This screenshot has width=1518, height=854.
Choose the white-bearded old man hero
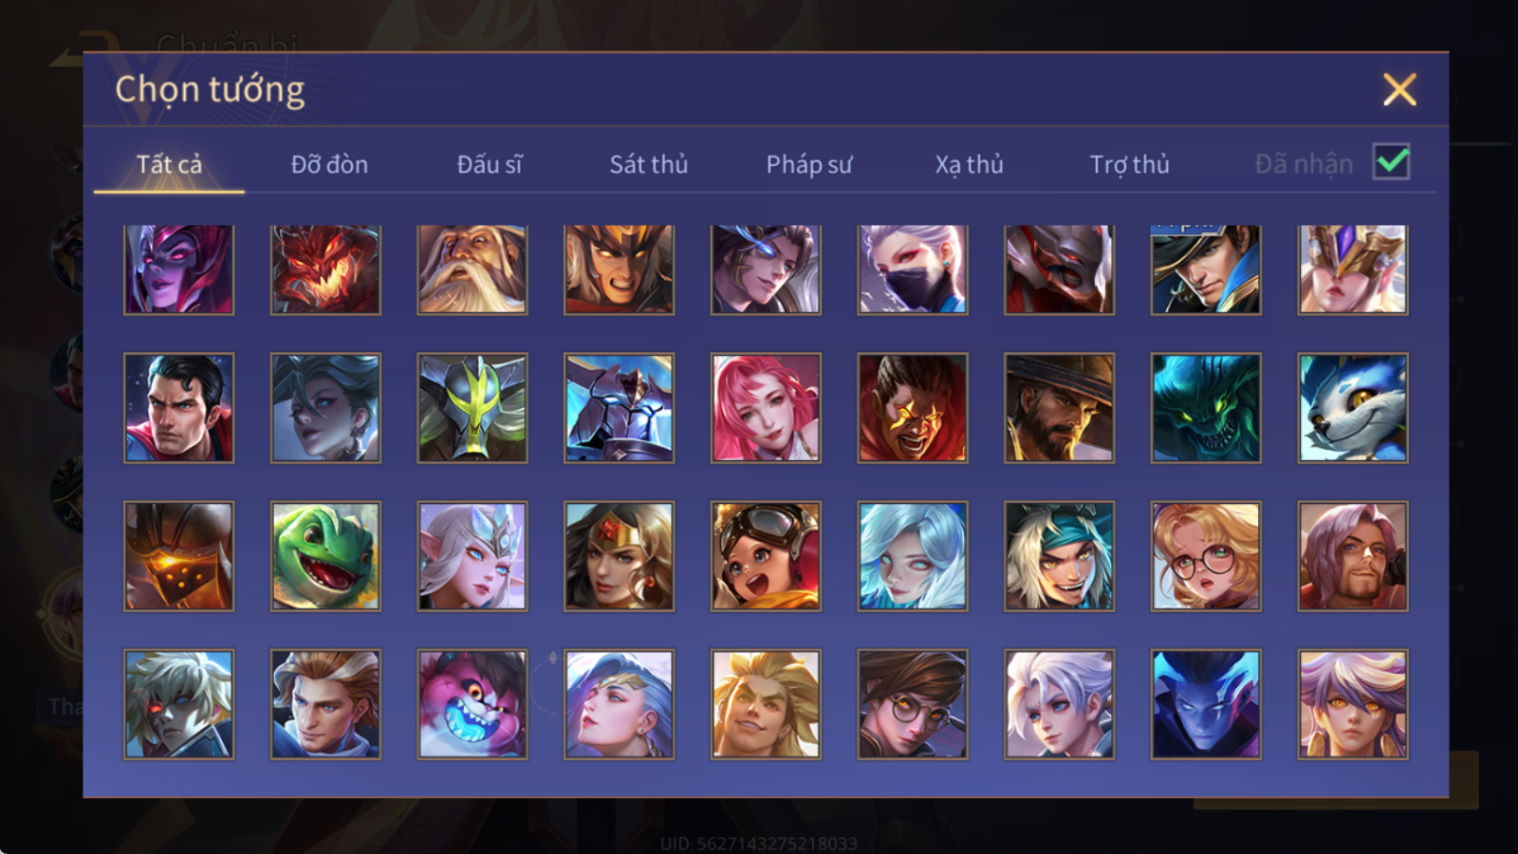point(472,269)
